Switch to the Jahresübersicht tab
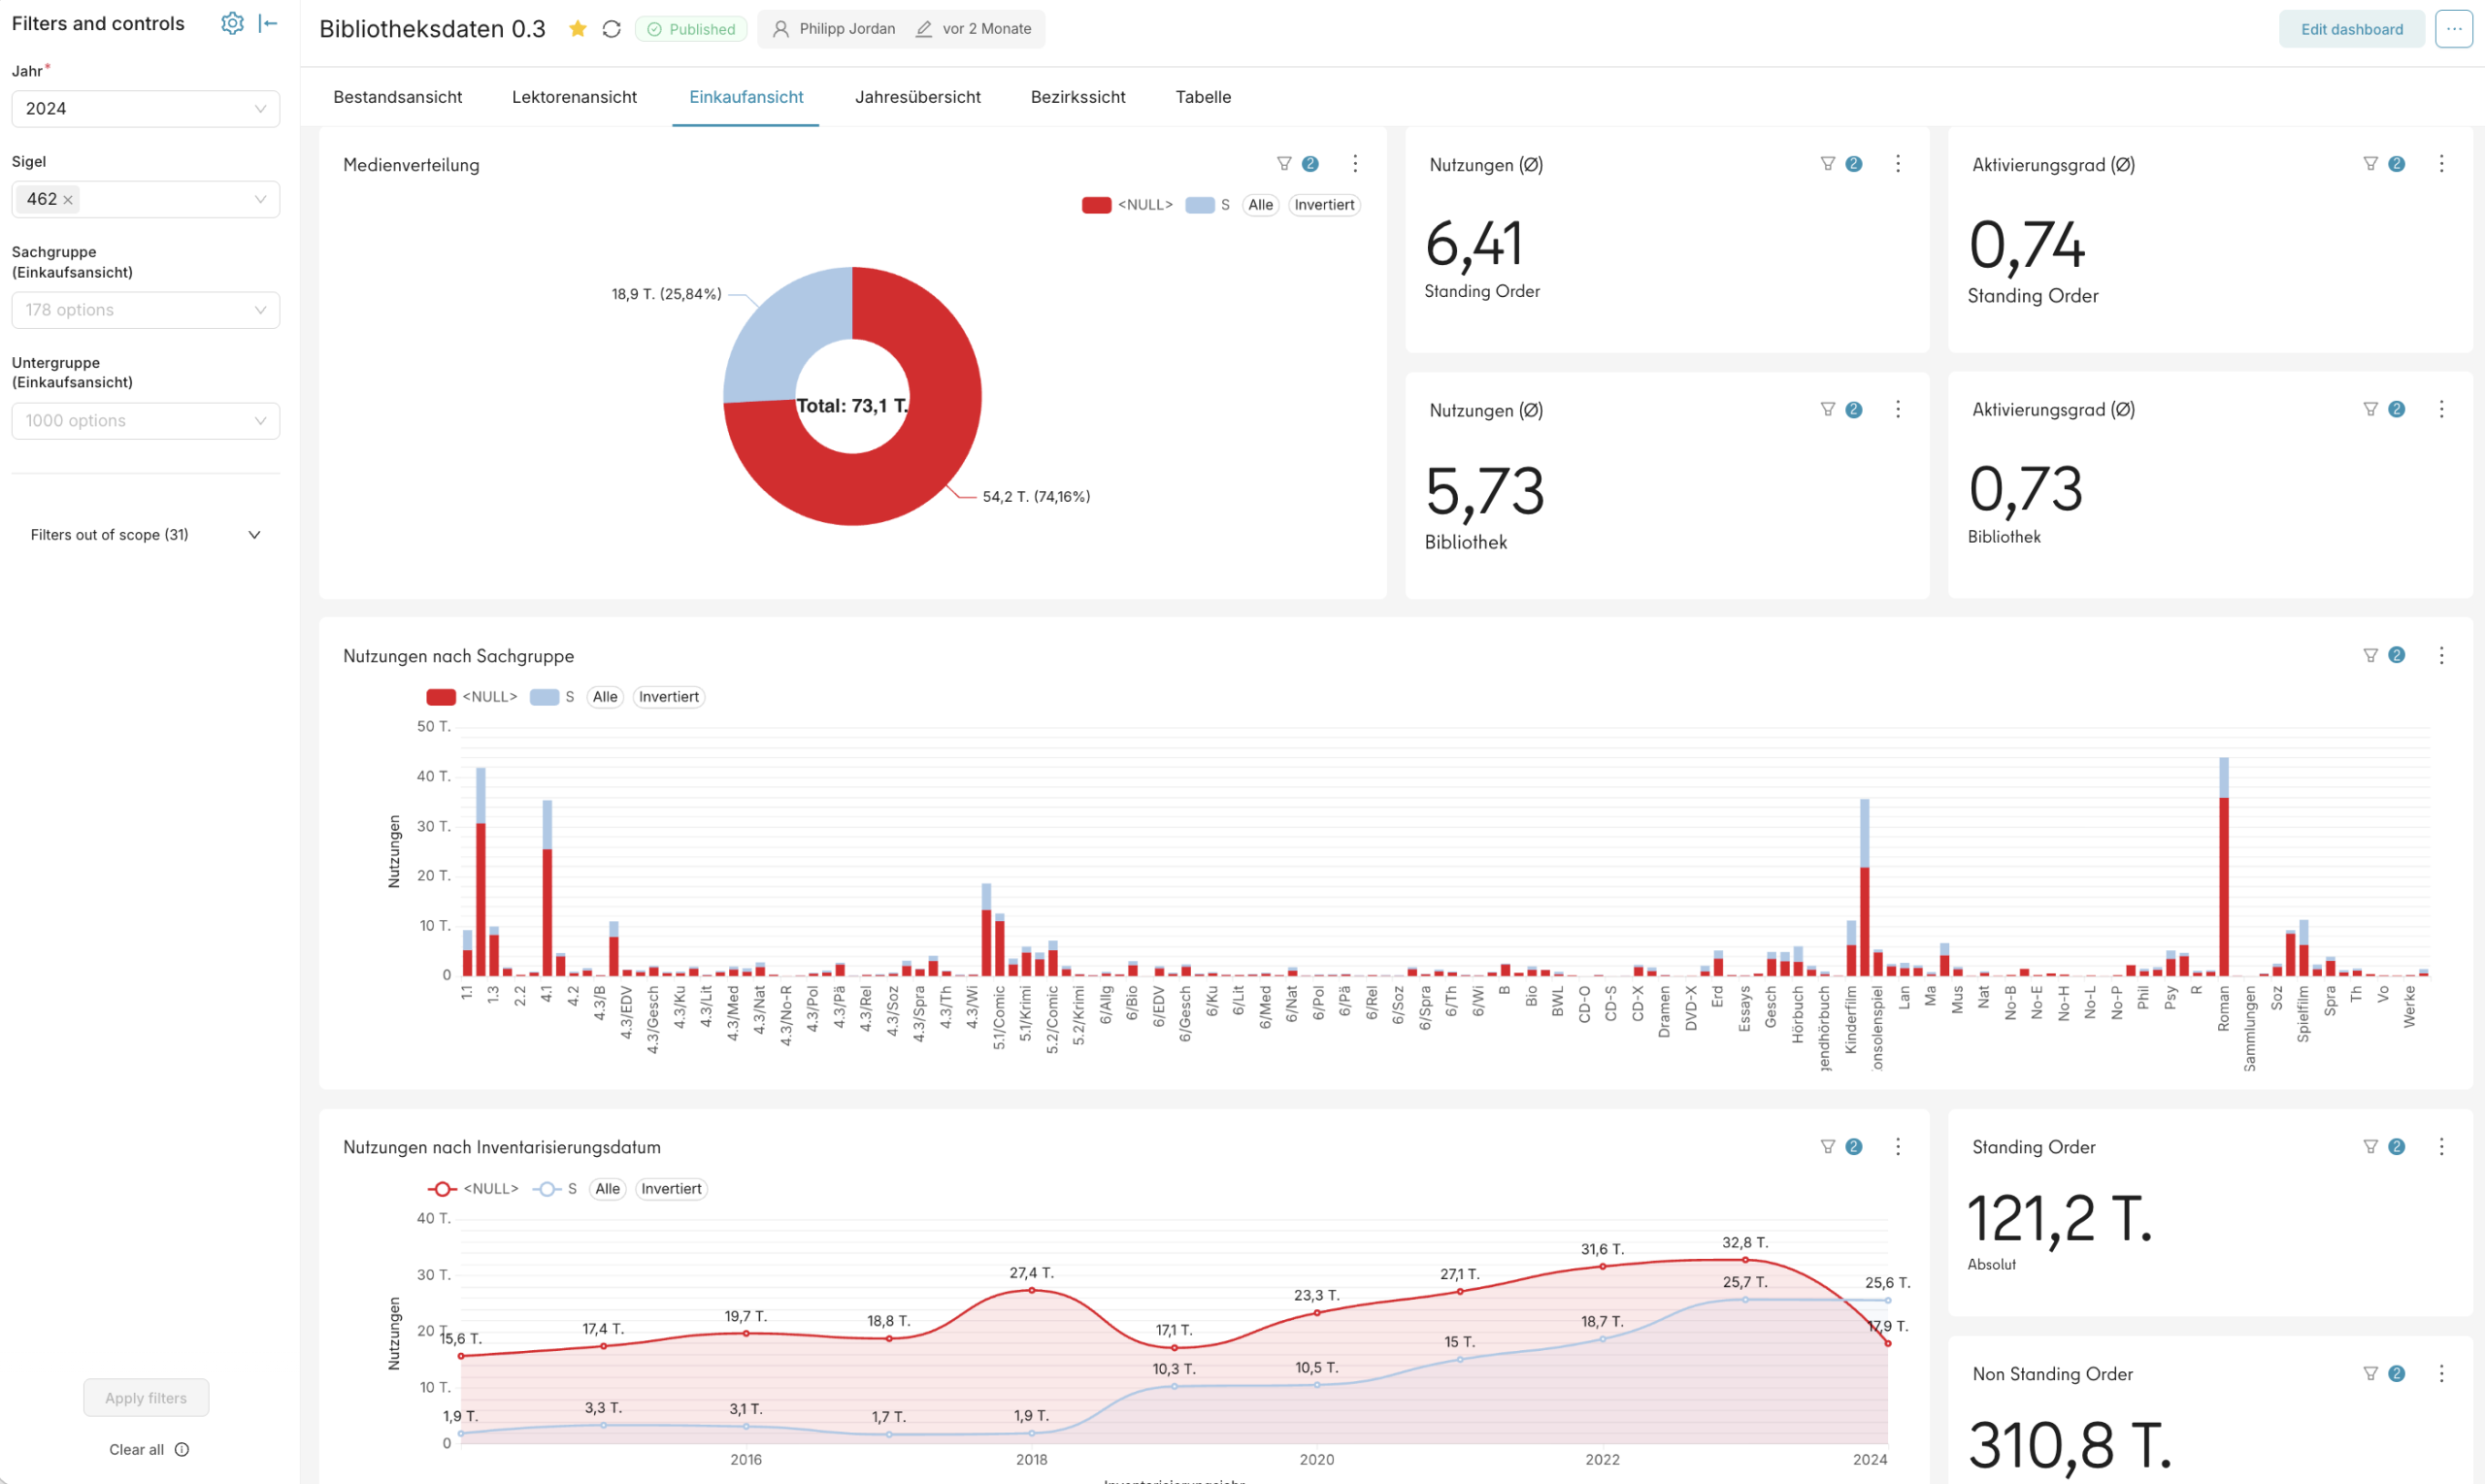This screenshot has width=2485, height=1484. pyautogui.click(x=917, y=97)
